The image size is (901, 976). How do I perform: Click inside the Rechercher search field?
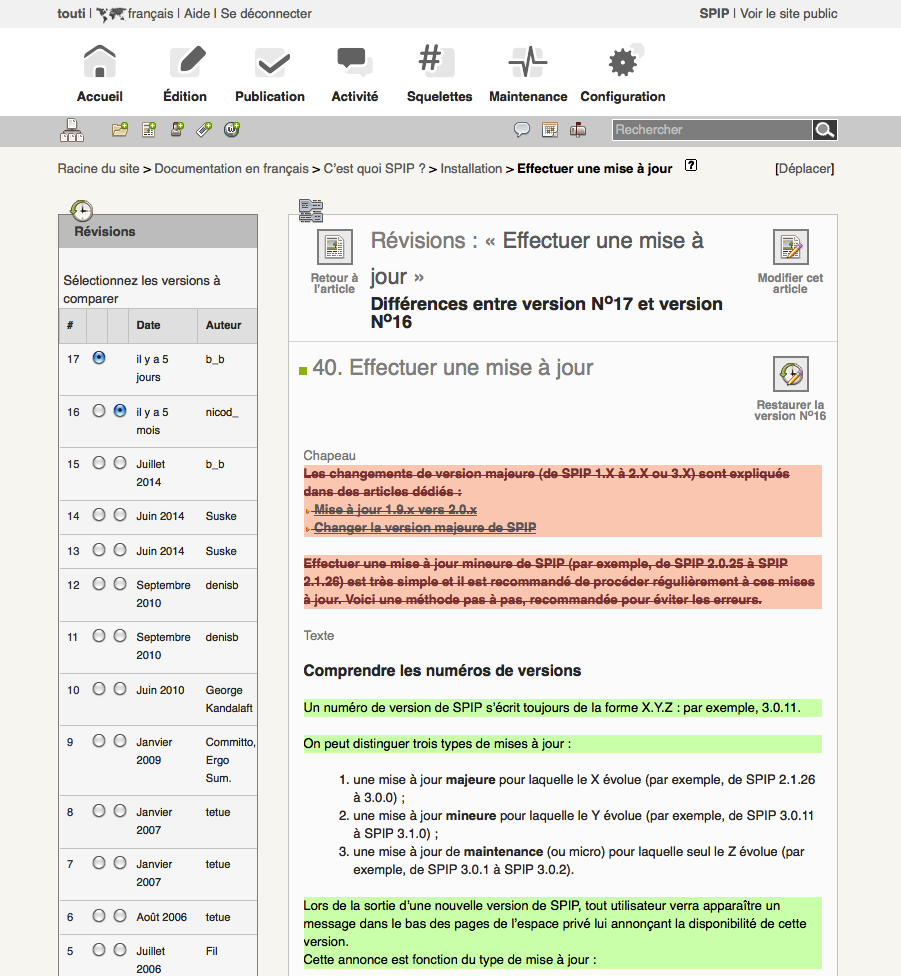(x=710, y=130)
